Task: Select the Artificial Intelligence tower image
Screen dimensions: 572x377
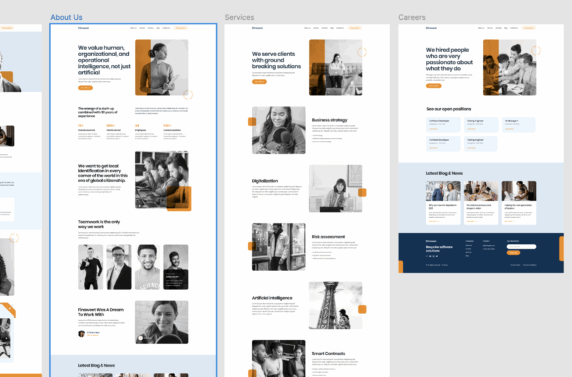Action: point(336,305)
